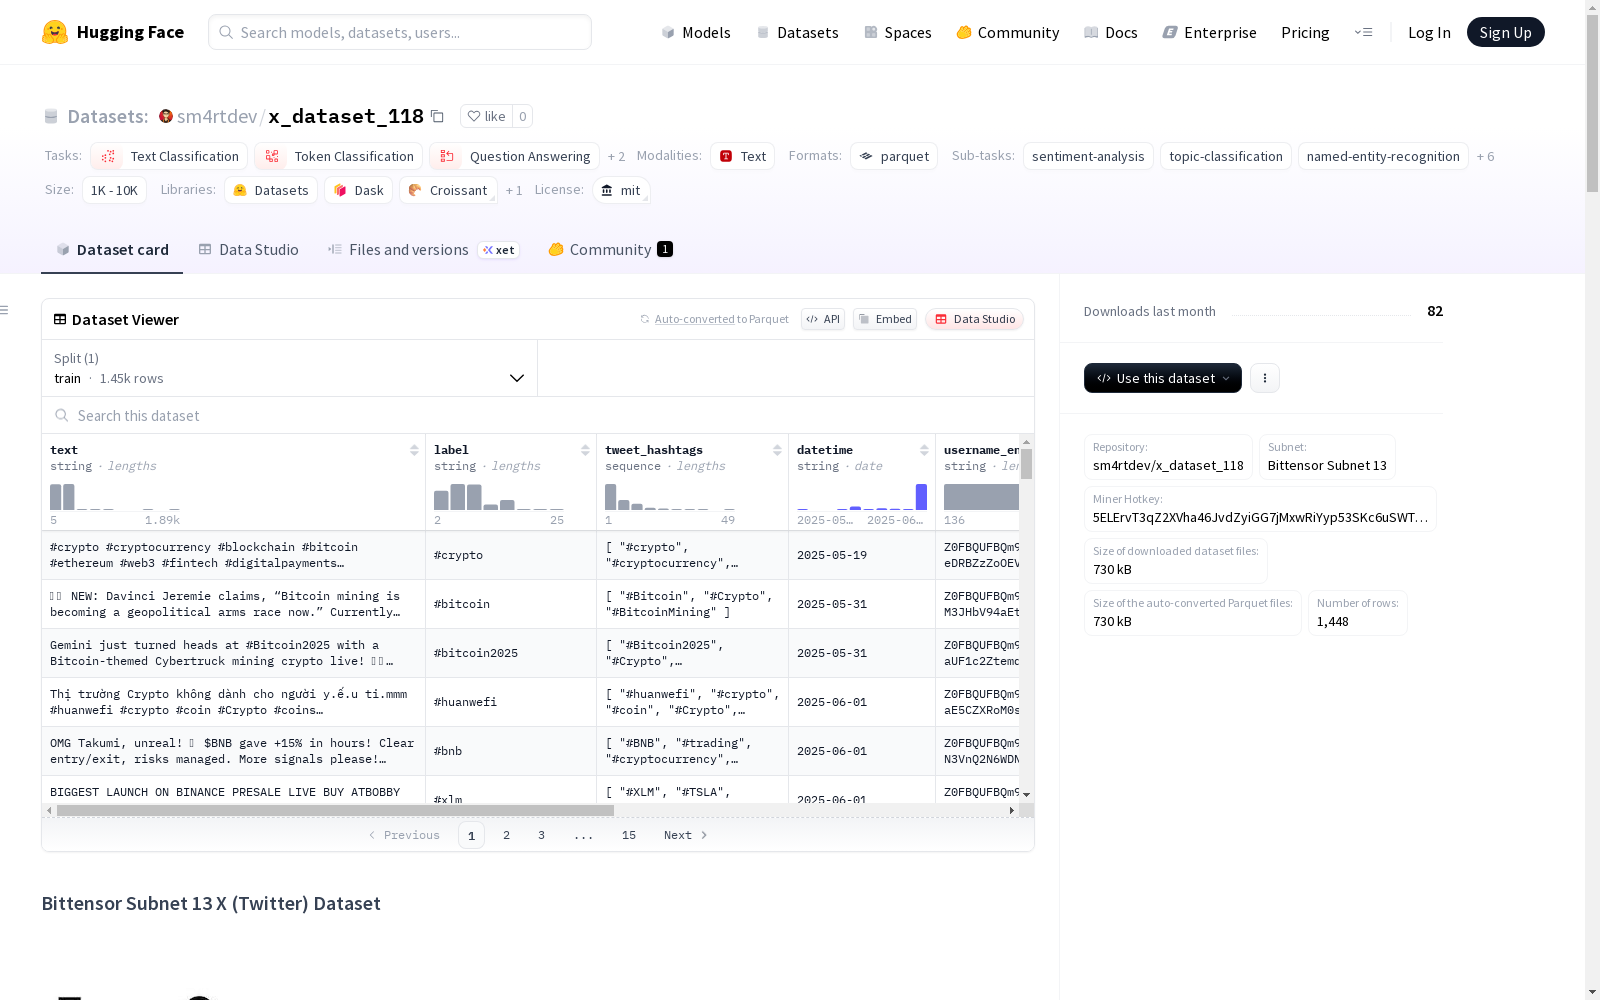Click the Text Classification task tag
The height and width of the screenshot is (1000, 1600).
pos(169,156)
